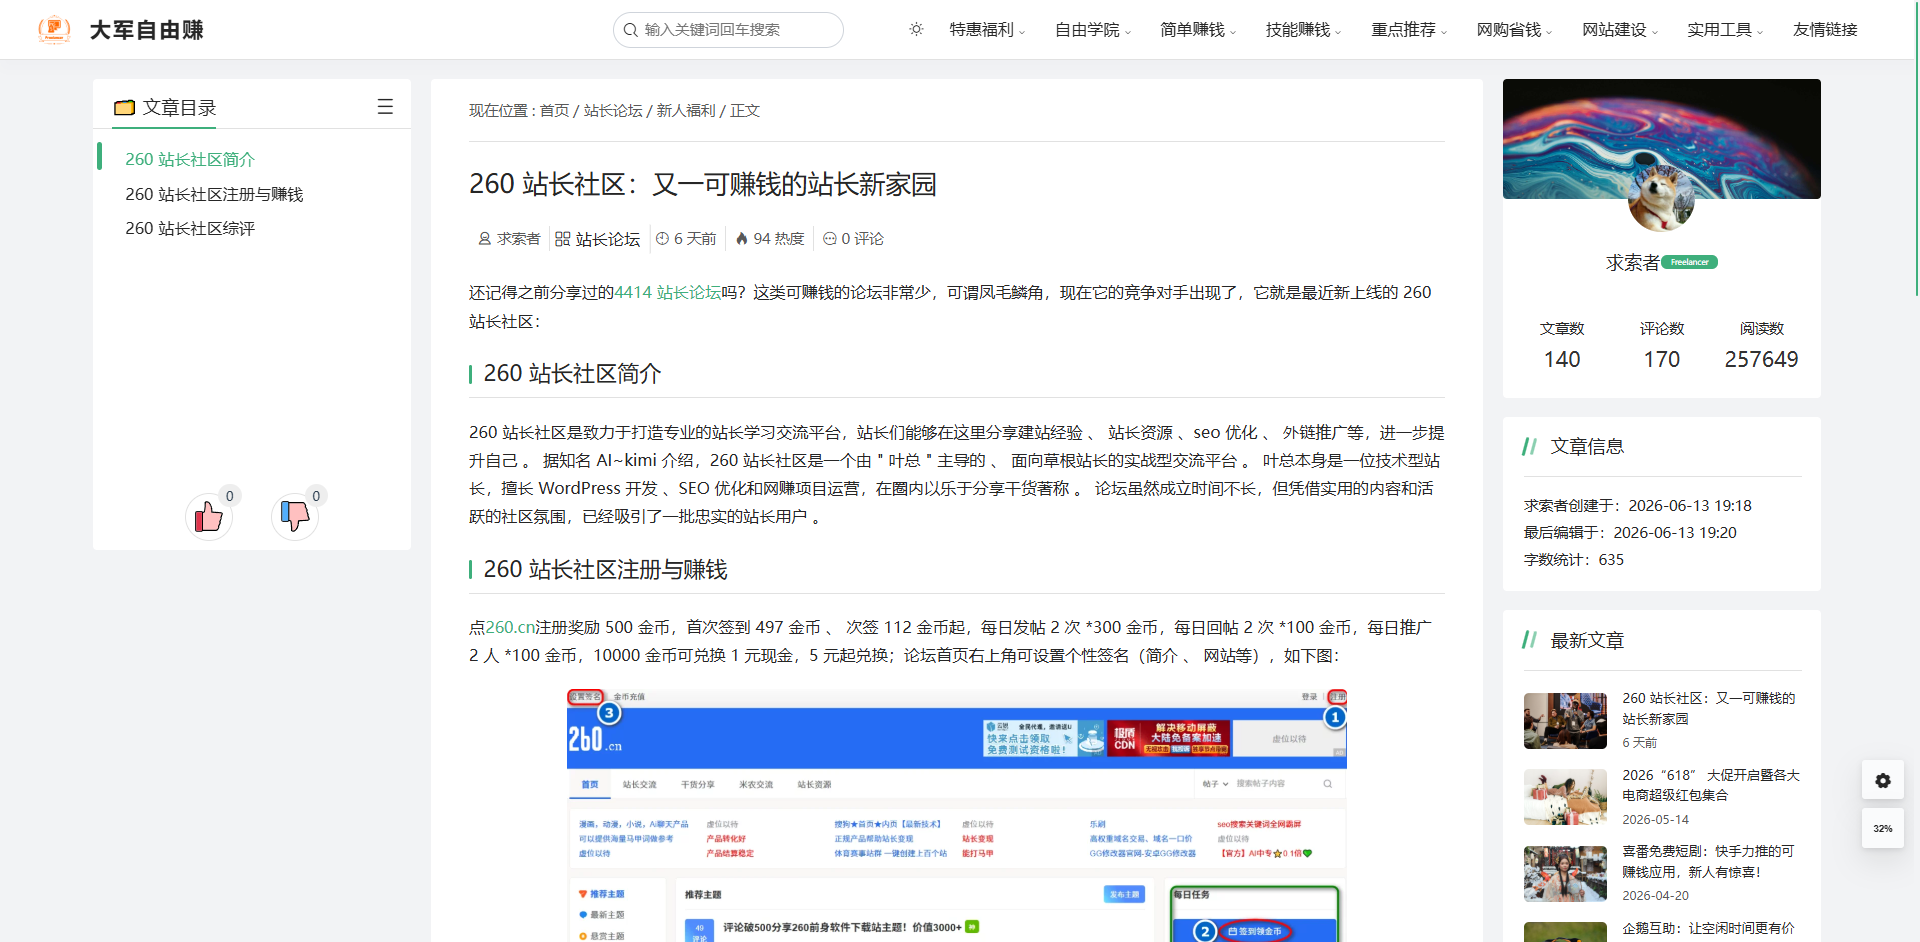This screenshot has height=942, width=1920.
Task: Jump to 260 站长社区简介 in the contents
Action: pyautogui.click(x=190, y=159)
